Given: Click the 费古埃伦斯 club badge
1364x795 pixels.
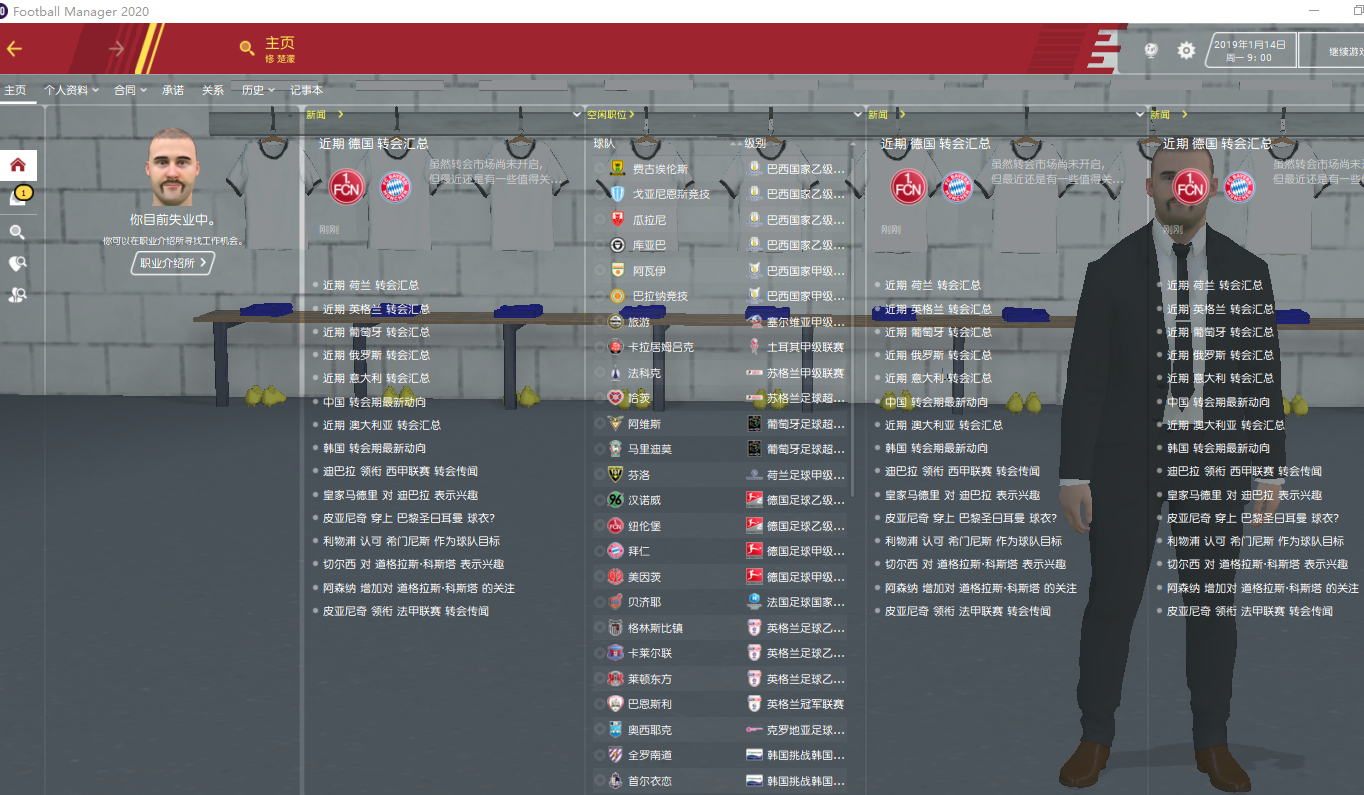Looking at the screenshot, I should click(617, 169).
